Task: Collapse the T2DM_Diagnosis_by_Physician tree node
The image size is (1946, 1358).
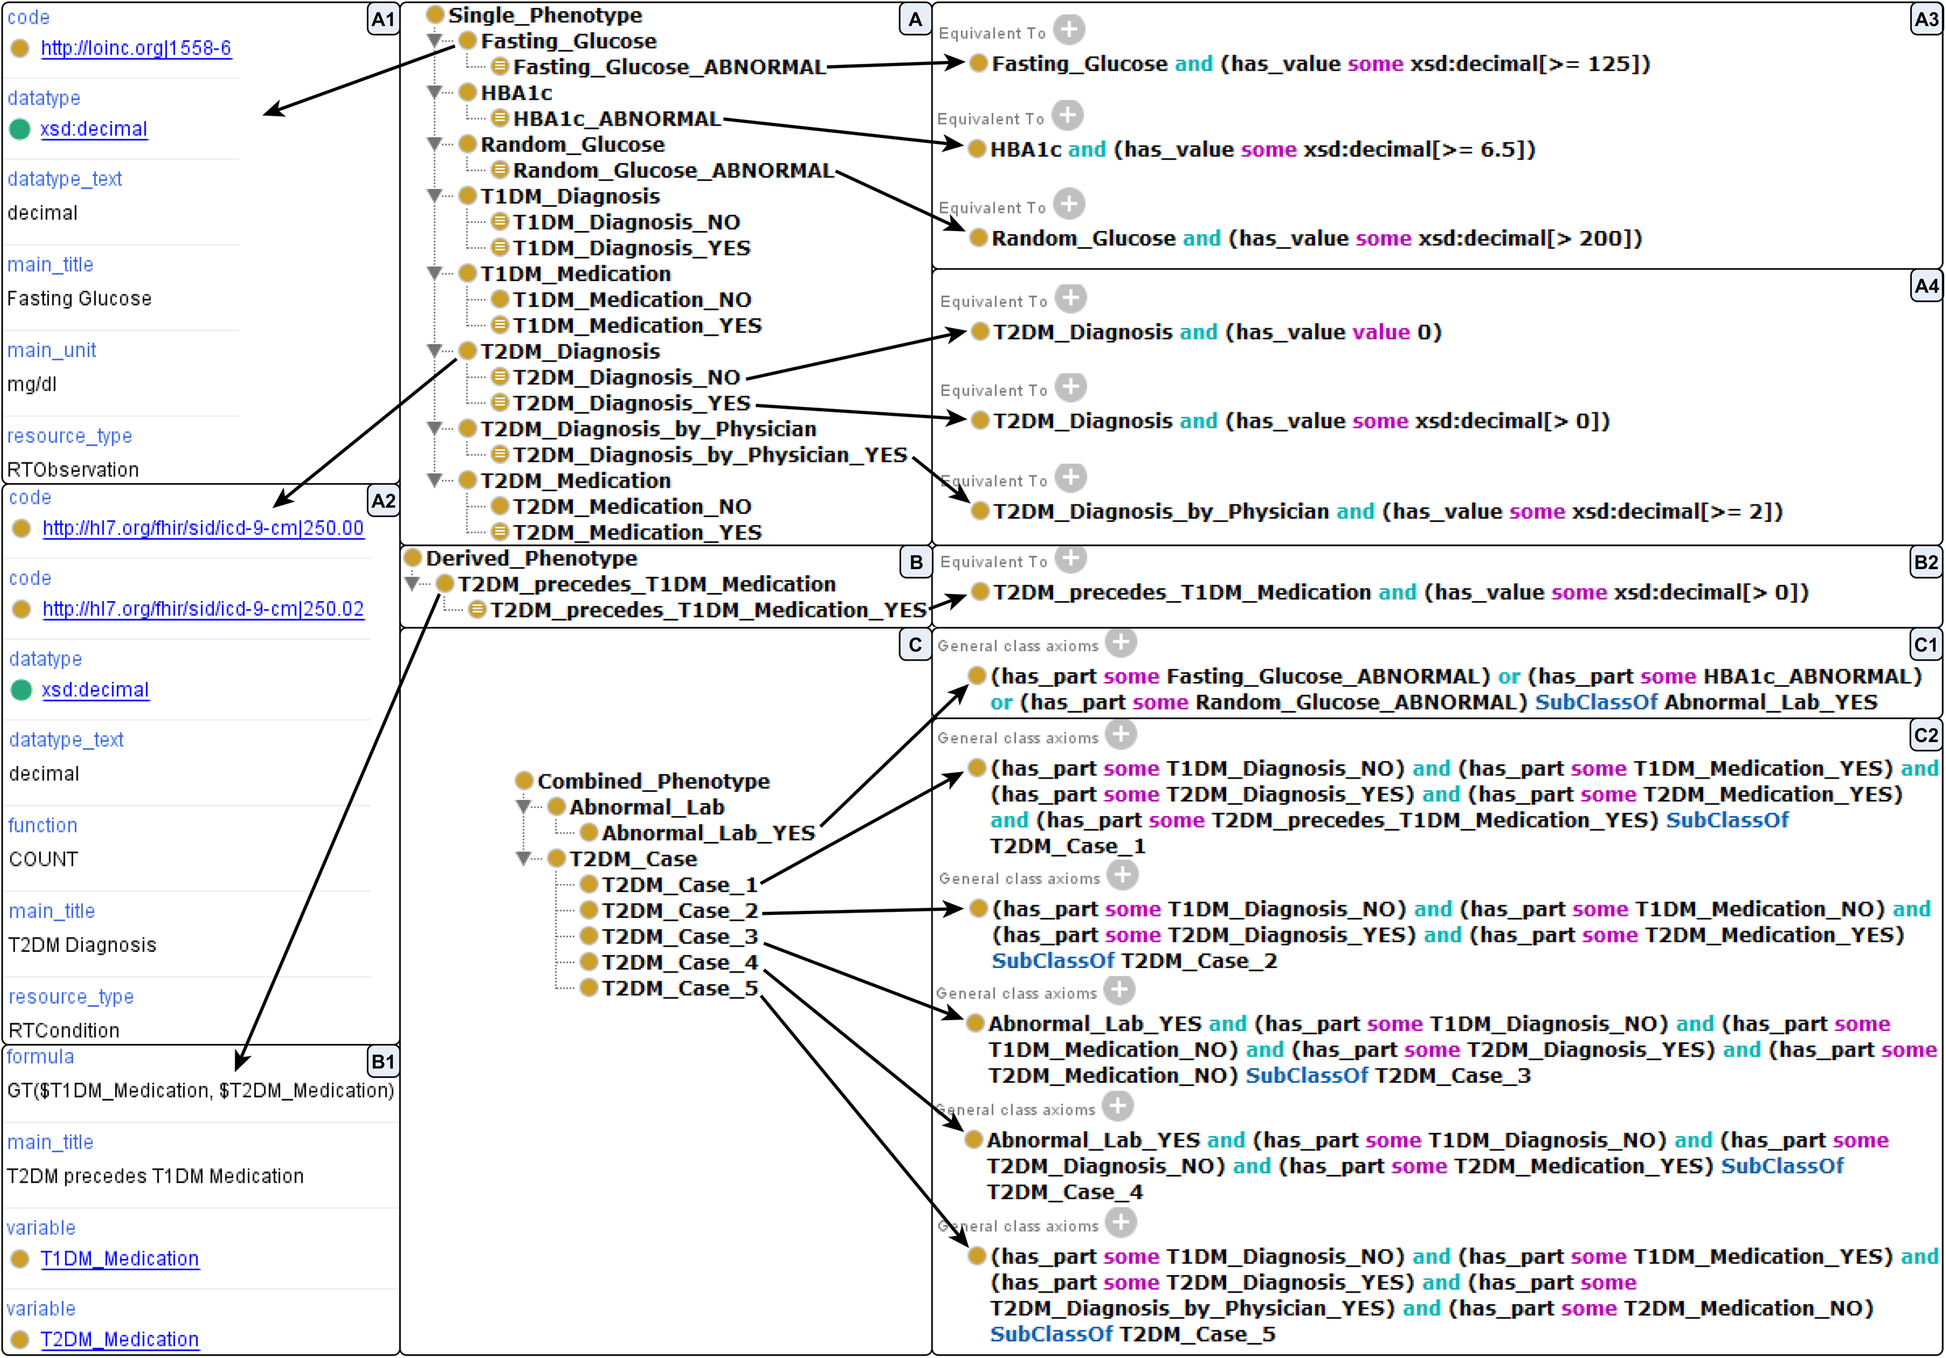Action: coord(435,429)
